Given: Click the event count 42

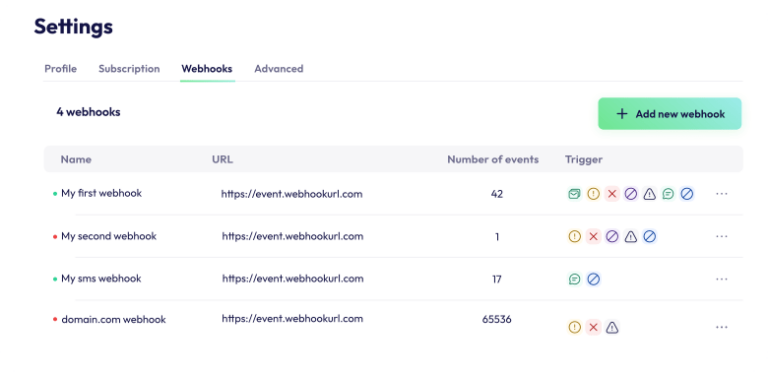Looking at the screenshot, I should click(x=497, y=194).
